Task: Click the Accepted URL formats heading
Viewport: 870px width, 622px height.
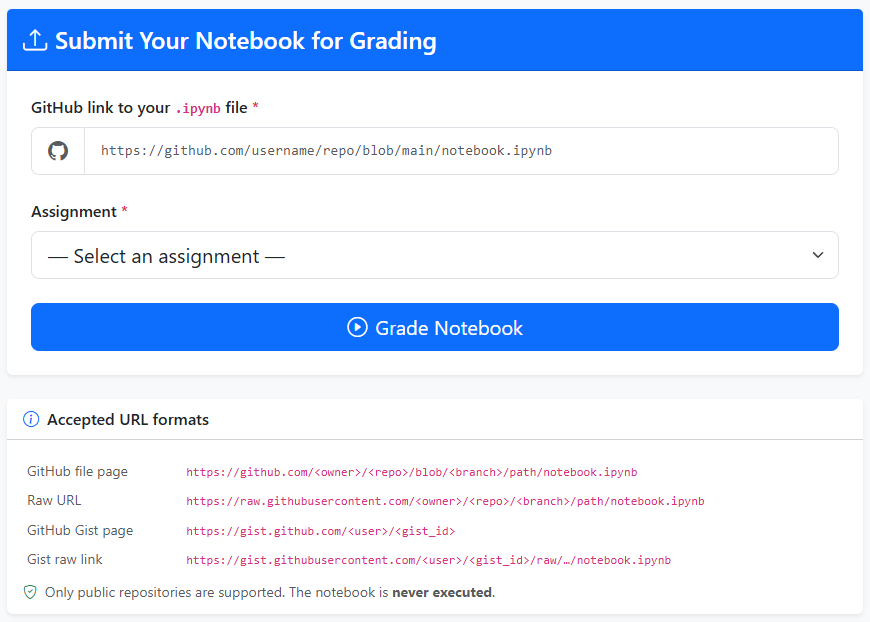Action: coord(128,420)
